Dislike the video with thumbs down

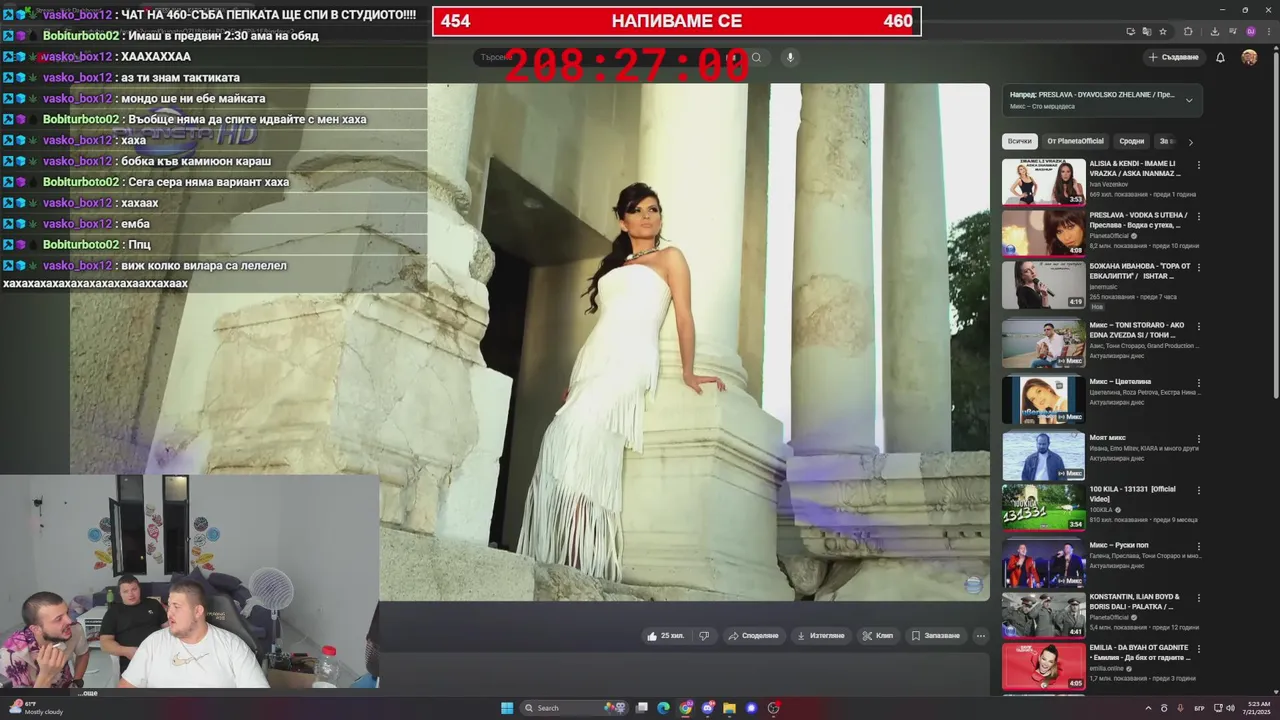(704, 635)
